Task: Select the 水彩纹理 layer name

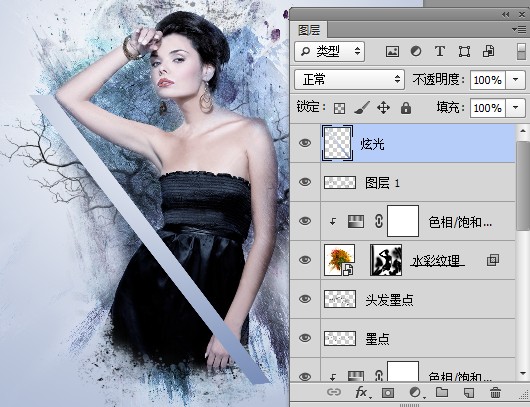Action: pyautogui.click(x=437, y=261)
